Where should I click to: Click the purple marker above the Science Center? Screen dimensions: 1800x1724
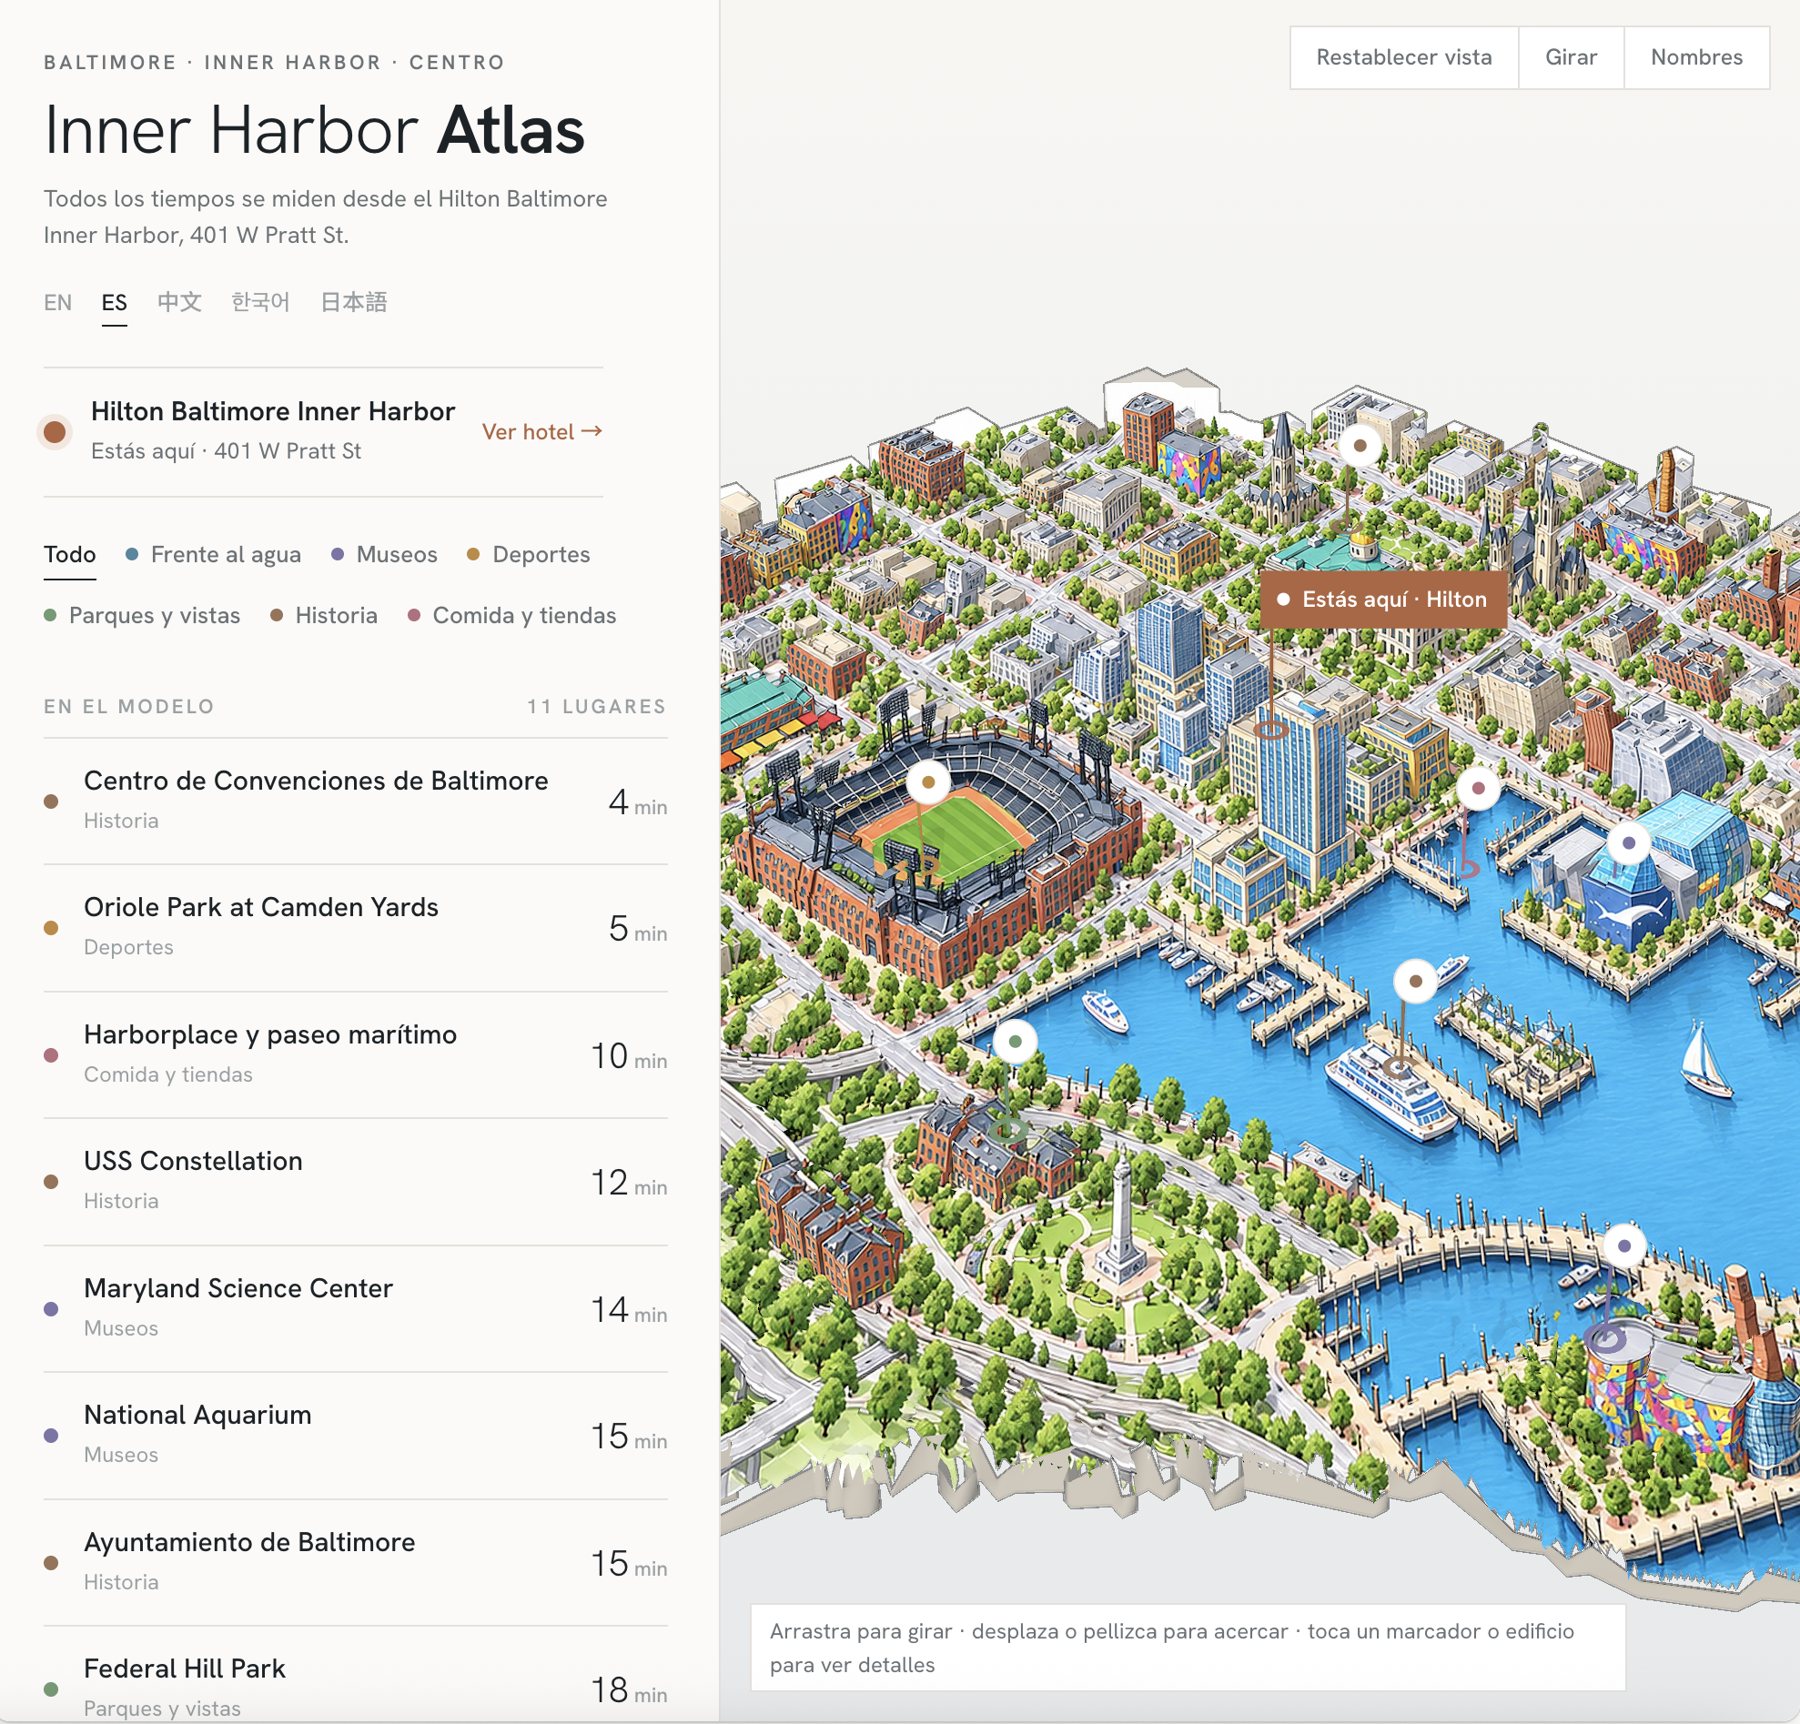coord(1624,1246)
